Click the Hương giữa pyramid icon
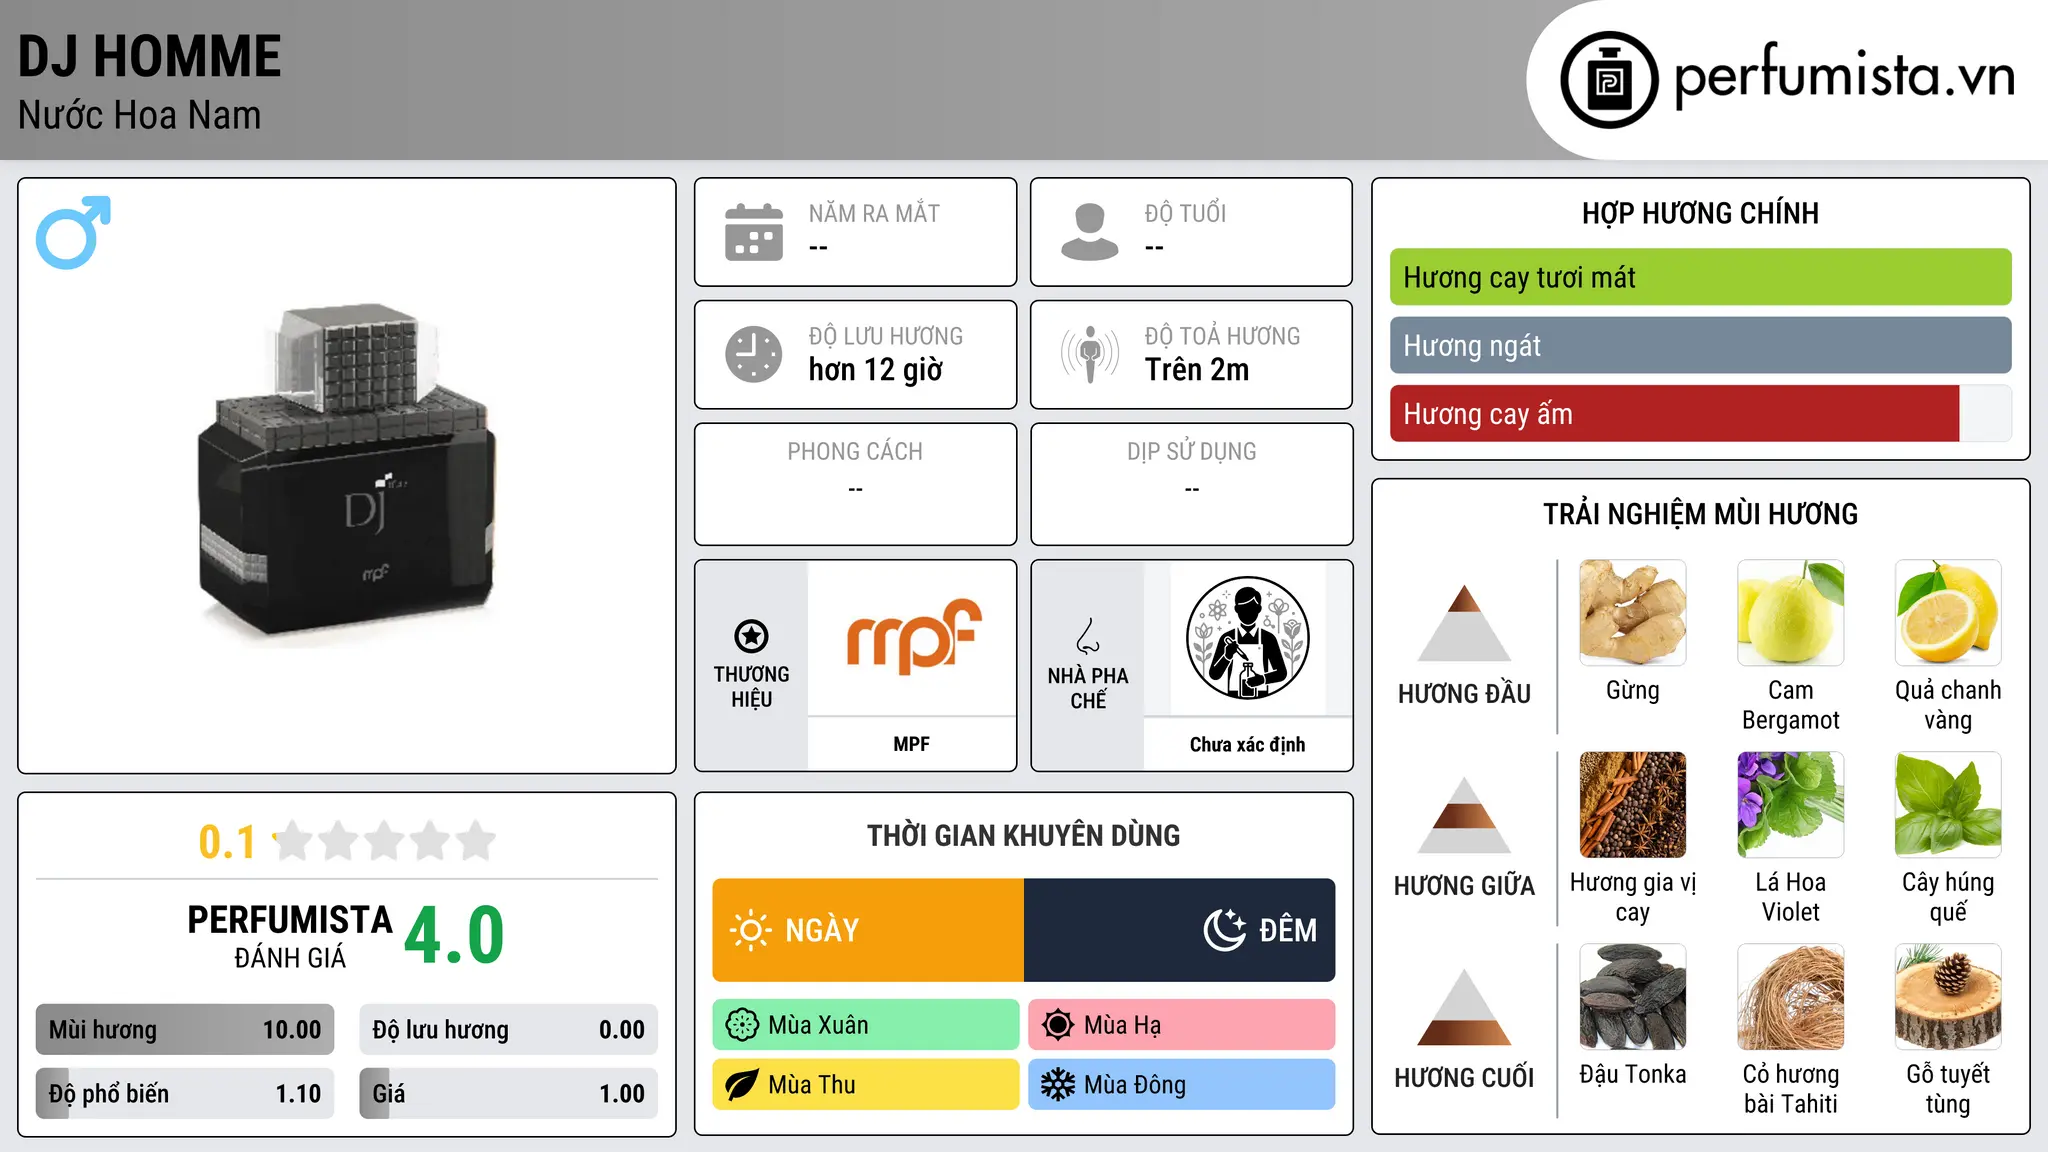 pos(1464,815)
